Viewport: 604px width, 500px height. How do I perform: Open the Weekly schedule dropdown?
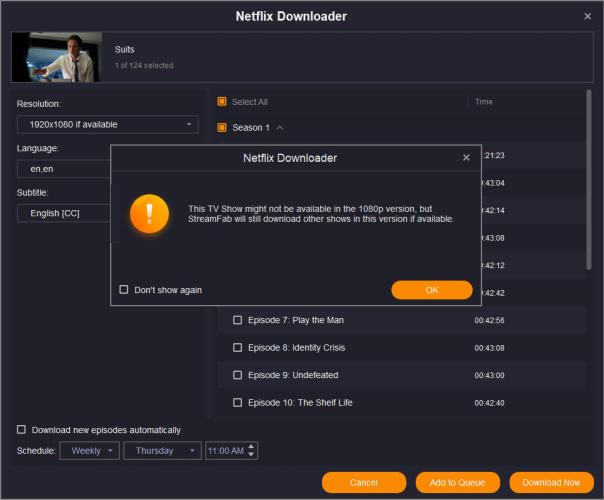coord(90,451)
